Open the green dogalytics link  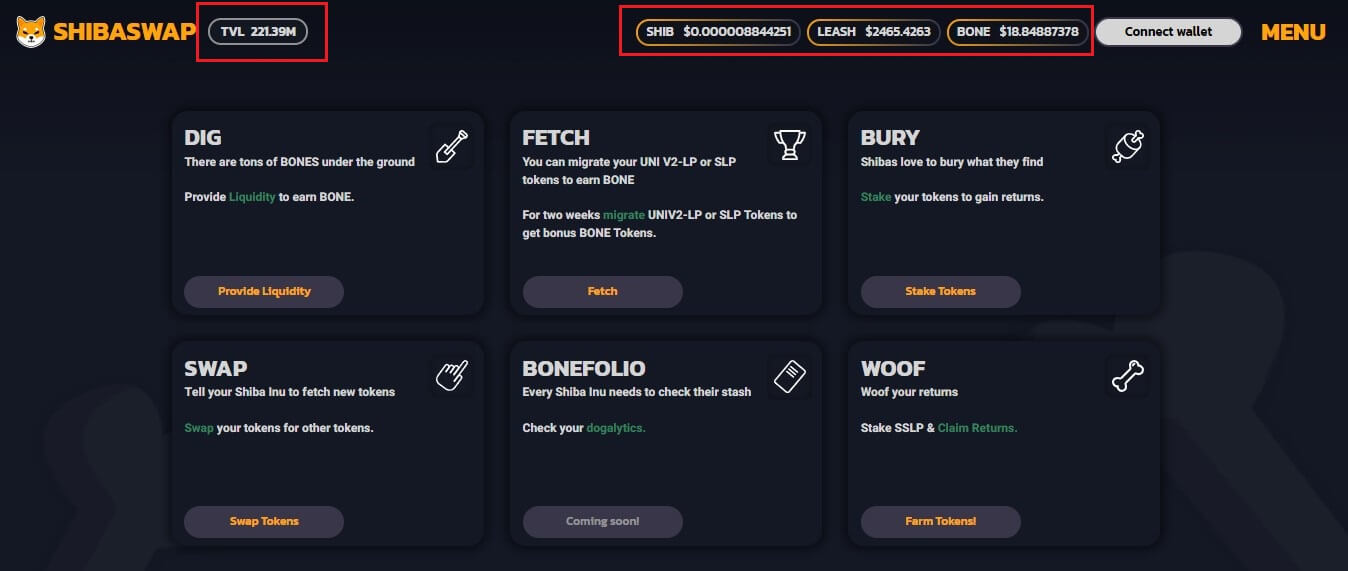coord(616,428)
